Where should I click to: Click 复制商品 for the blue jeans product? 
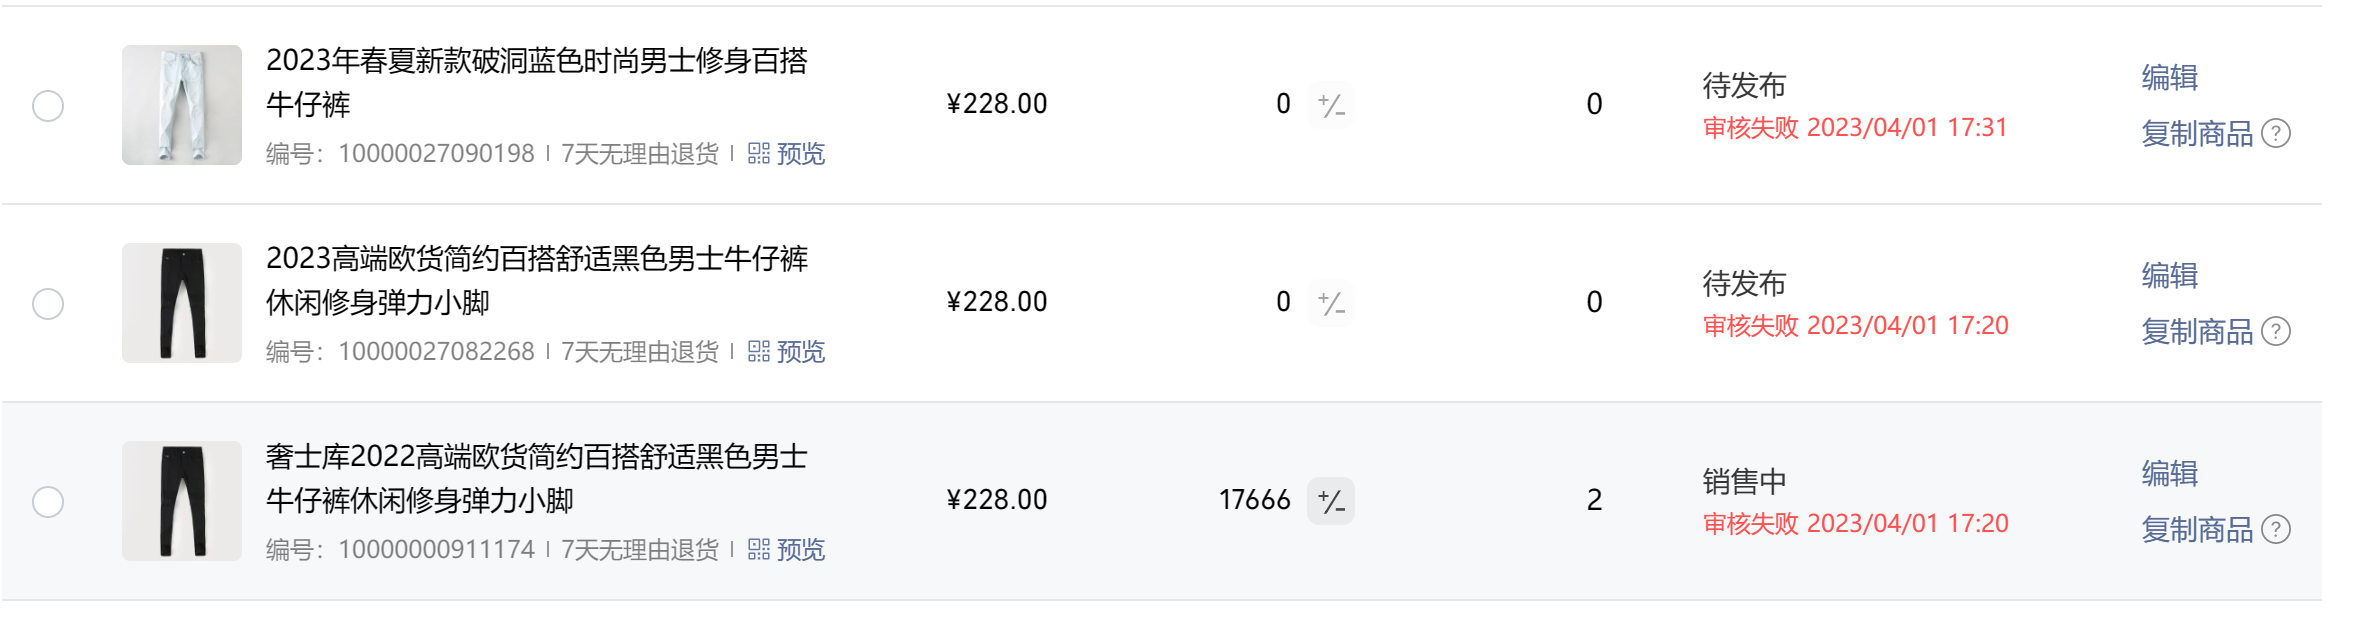click(2196, 133)
